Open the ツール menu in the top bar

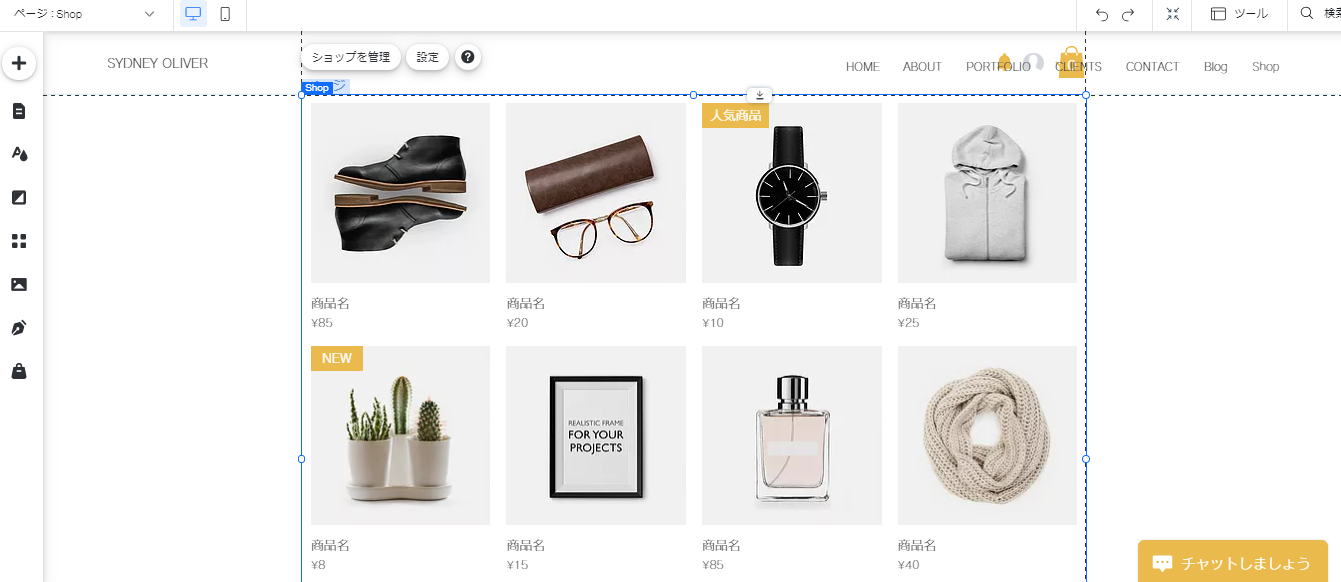pos(1239,14)
